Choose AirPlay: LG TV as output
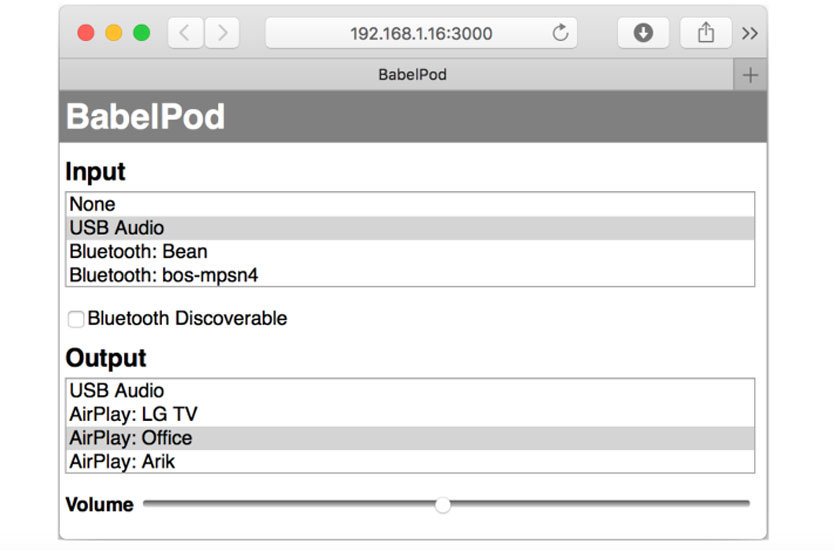Image resolution: width=835 pixels, height=551 pixels. point(410,414)
